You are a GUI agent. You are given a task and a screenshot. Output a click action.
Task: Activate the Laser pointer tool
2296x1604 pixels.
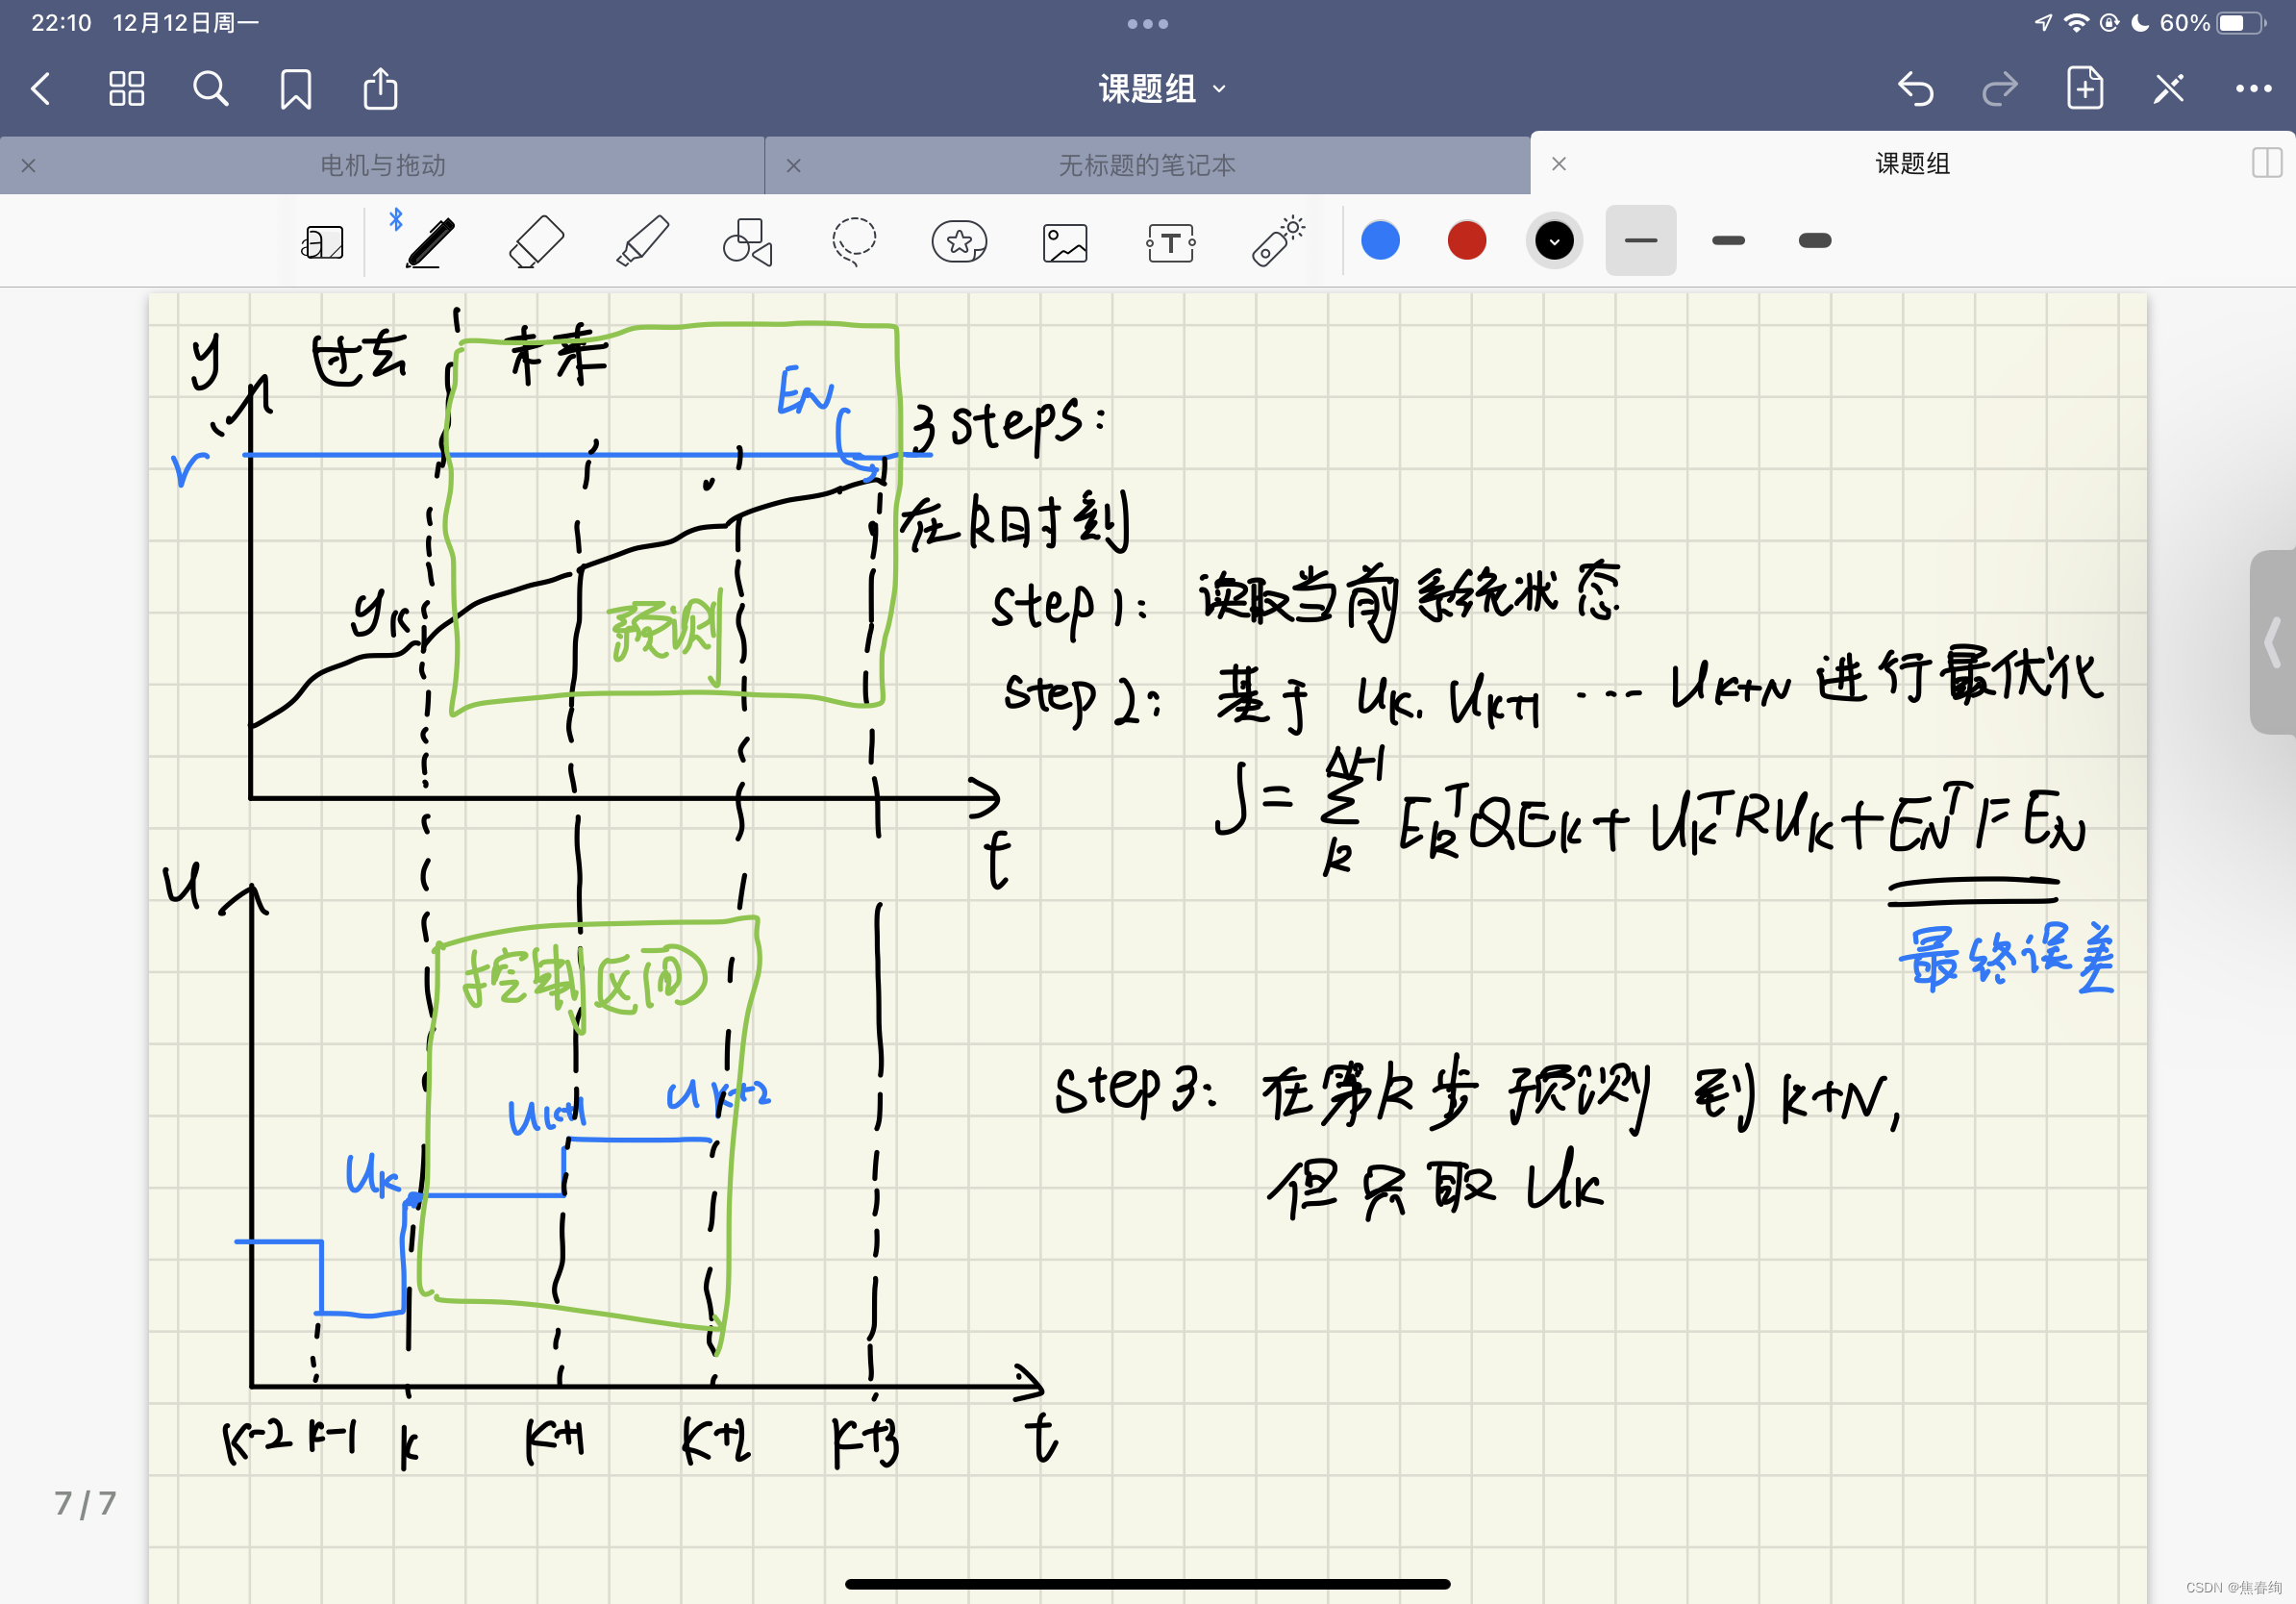(x=1277, y=242)
